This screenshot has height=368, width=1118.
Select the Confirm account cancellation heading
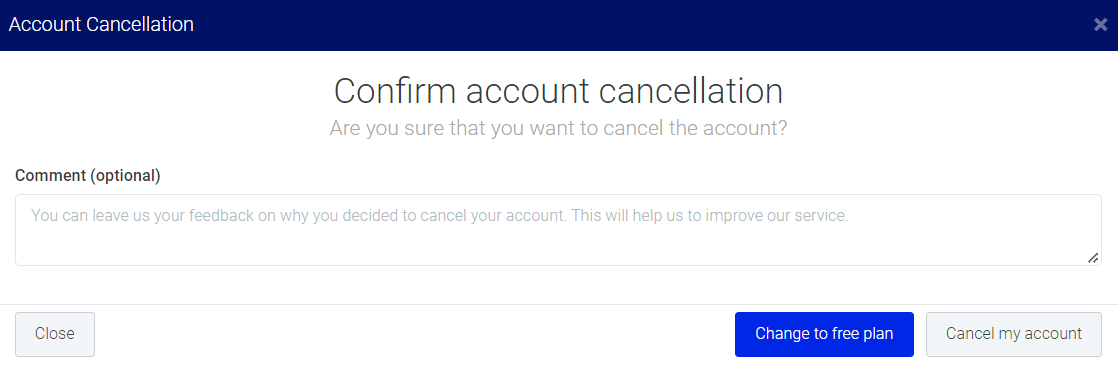pos(558,91)
